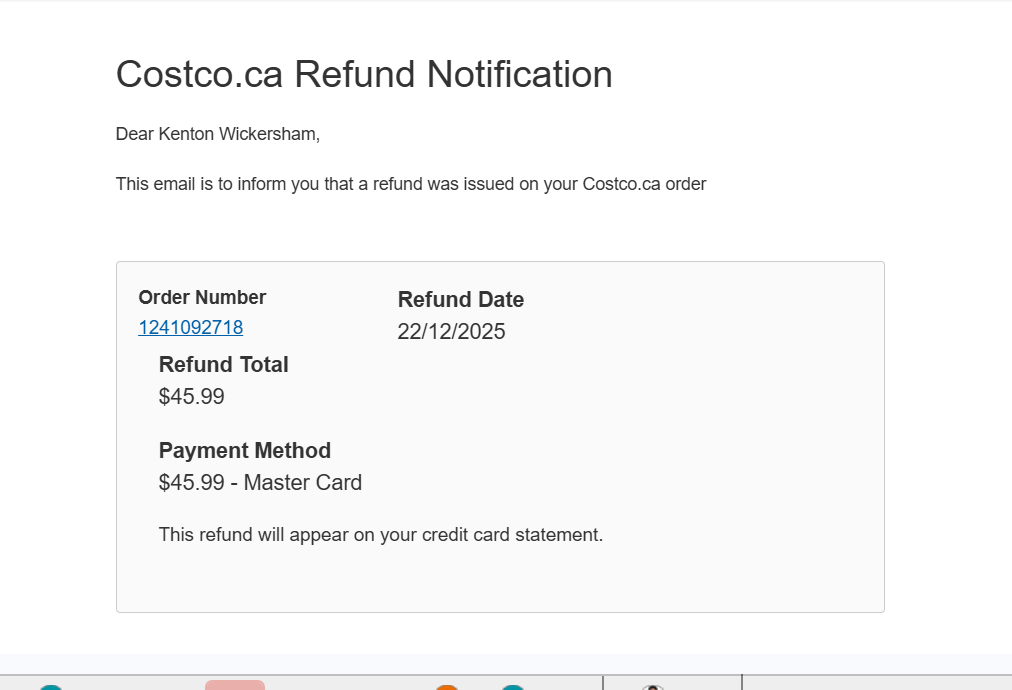Click the pink button at bottom edge
The height and width of the screenshot is (690, 1012).
click(x=235, y=685)
